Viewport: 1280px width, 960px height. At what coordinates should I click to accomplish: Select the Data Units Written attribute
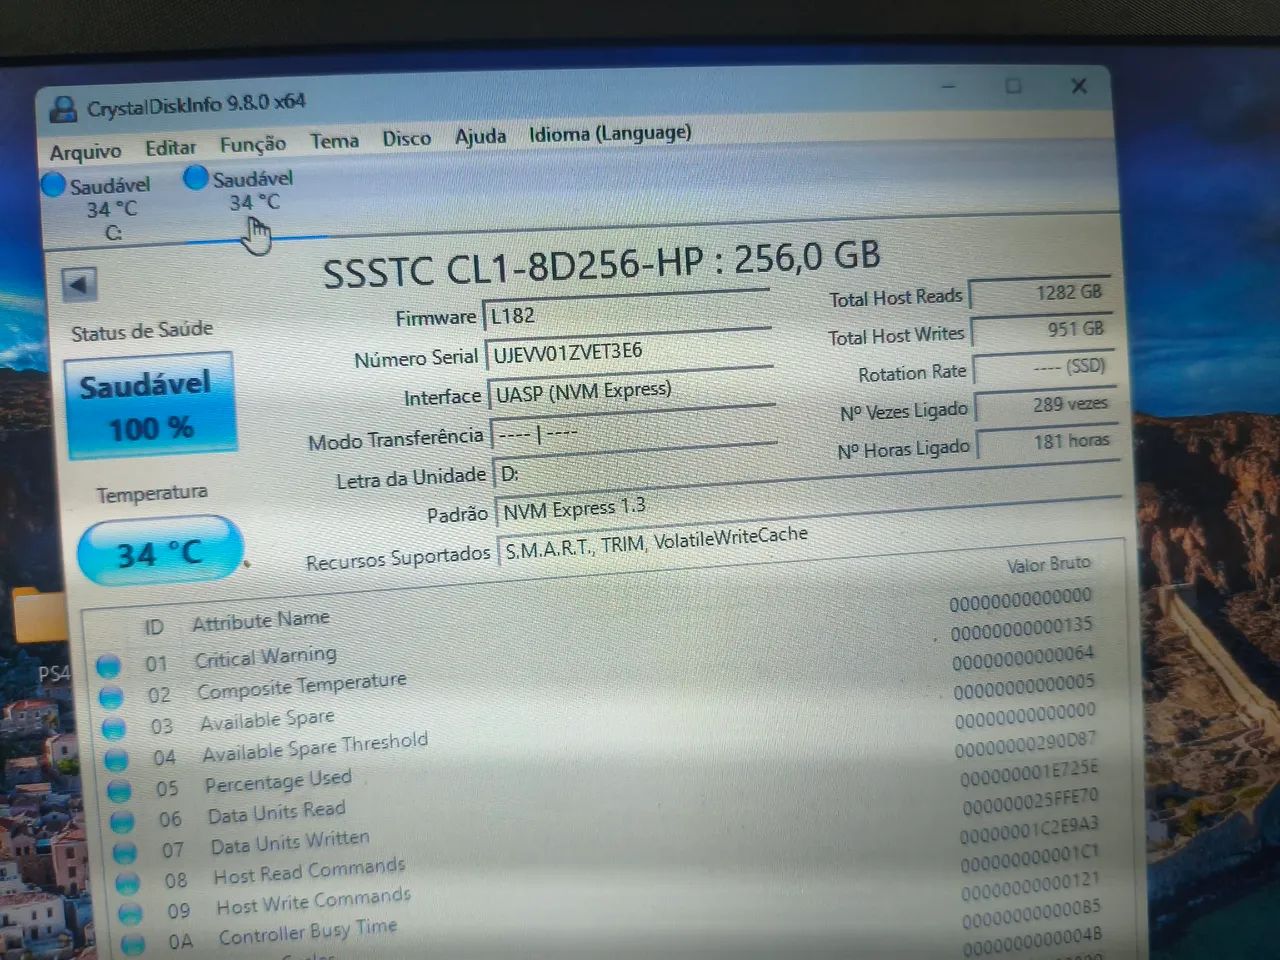290,841
